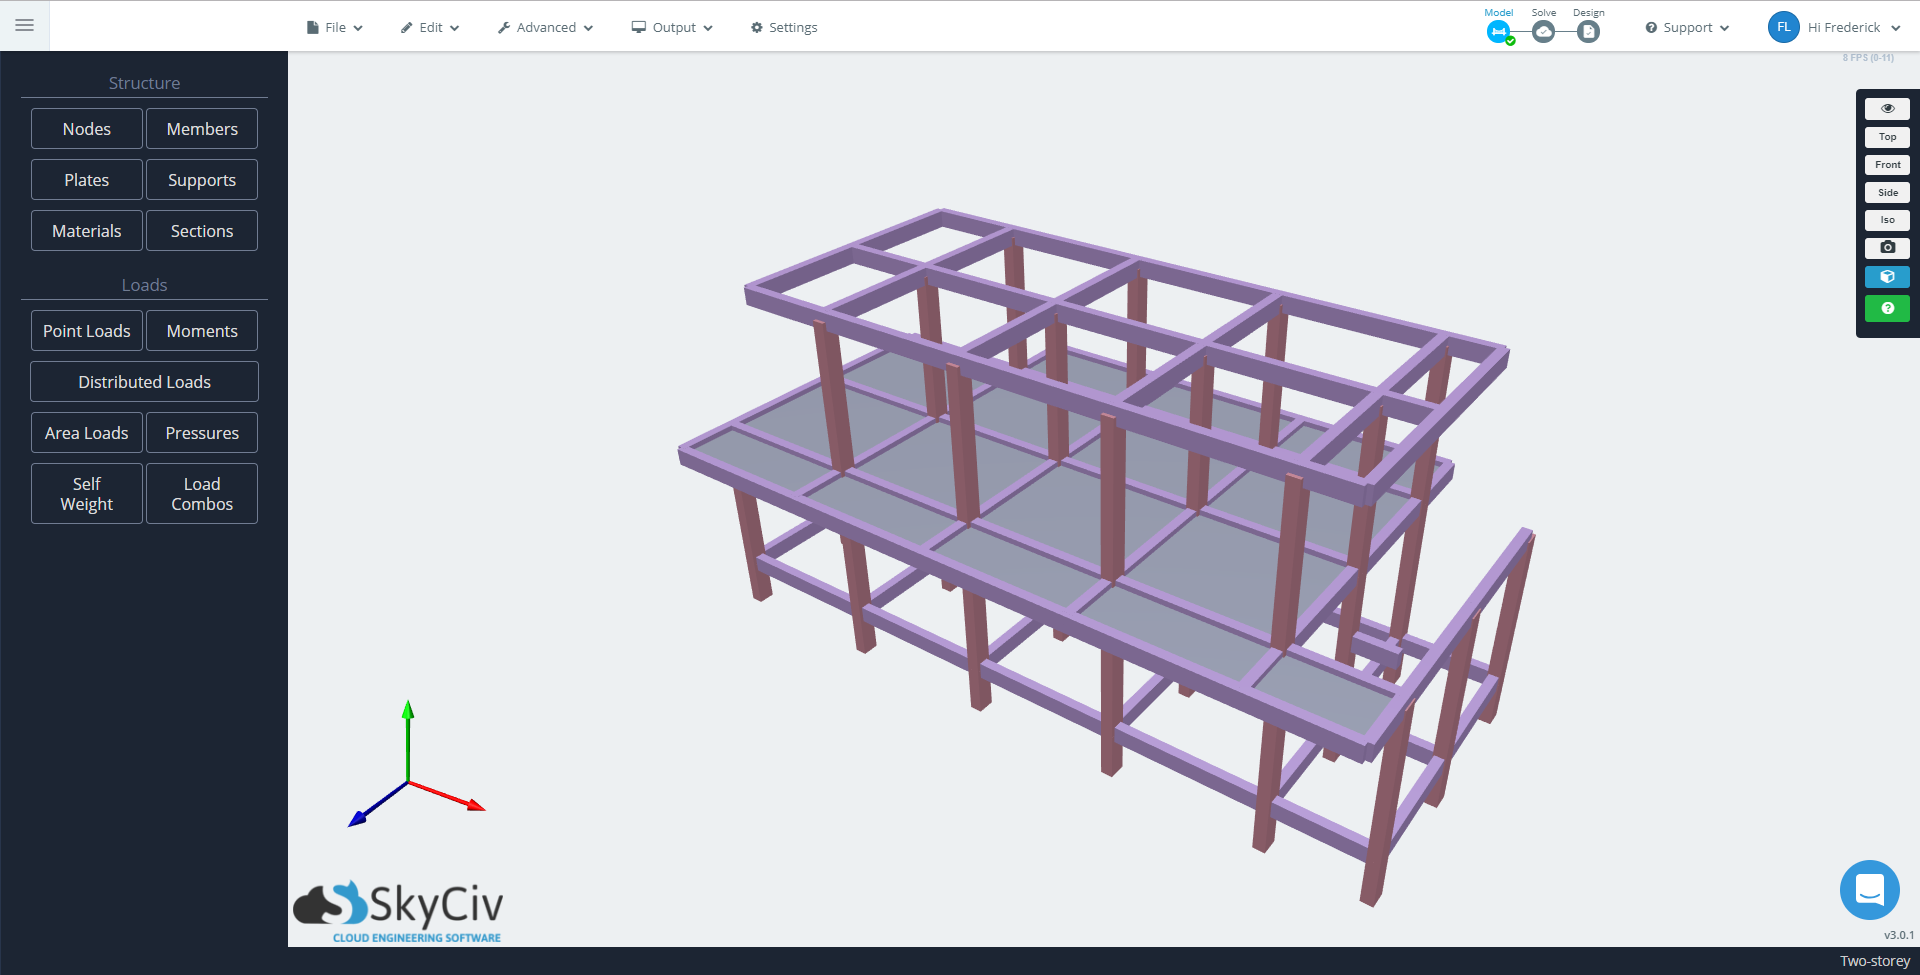Open the Output dropdown
This screenshot has width=1920, height=975.
(x=671, y=27)
